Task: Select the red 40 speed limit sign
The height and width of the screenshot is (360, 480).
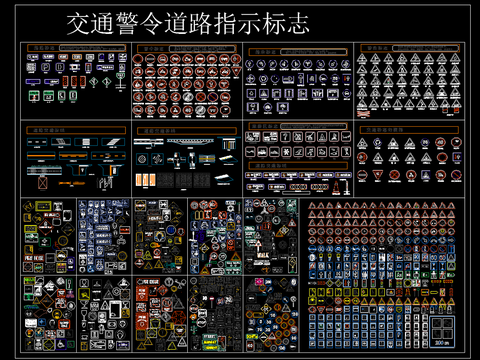Action: (440, 143)
